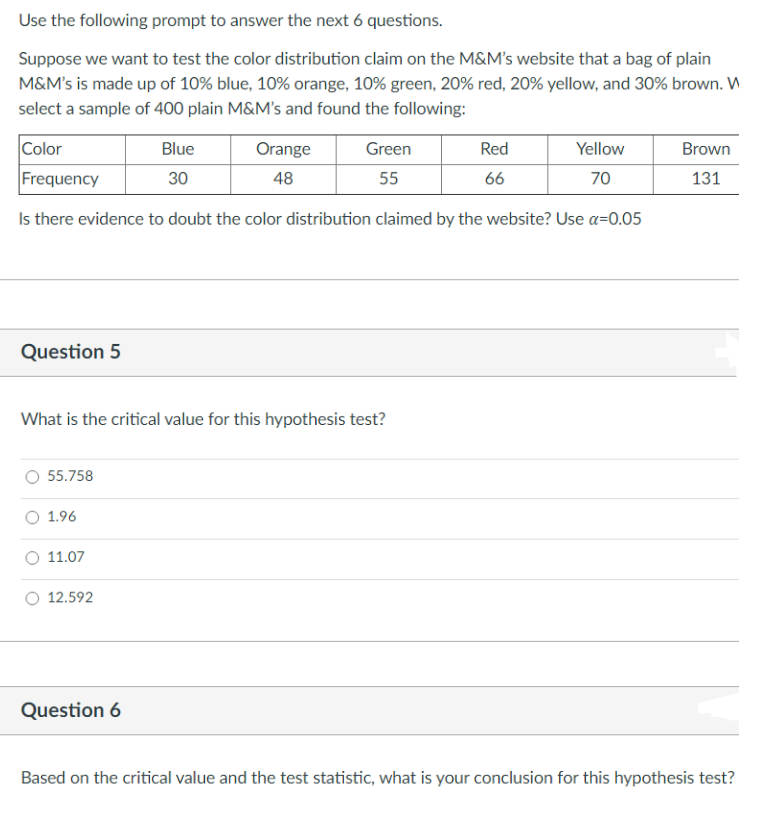Select the 12.592 answer option
The image size is (763, 819).
point(31,597)
